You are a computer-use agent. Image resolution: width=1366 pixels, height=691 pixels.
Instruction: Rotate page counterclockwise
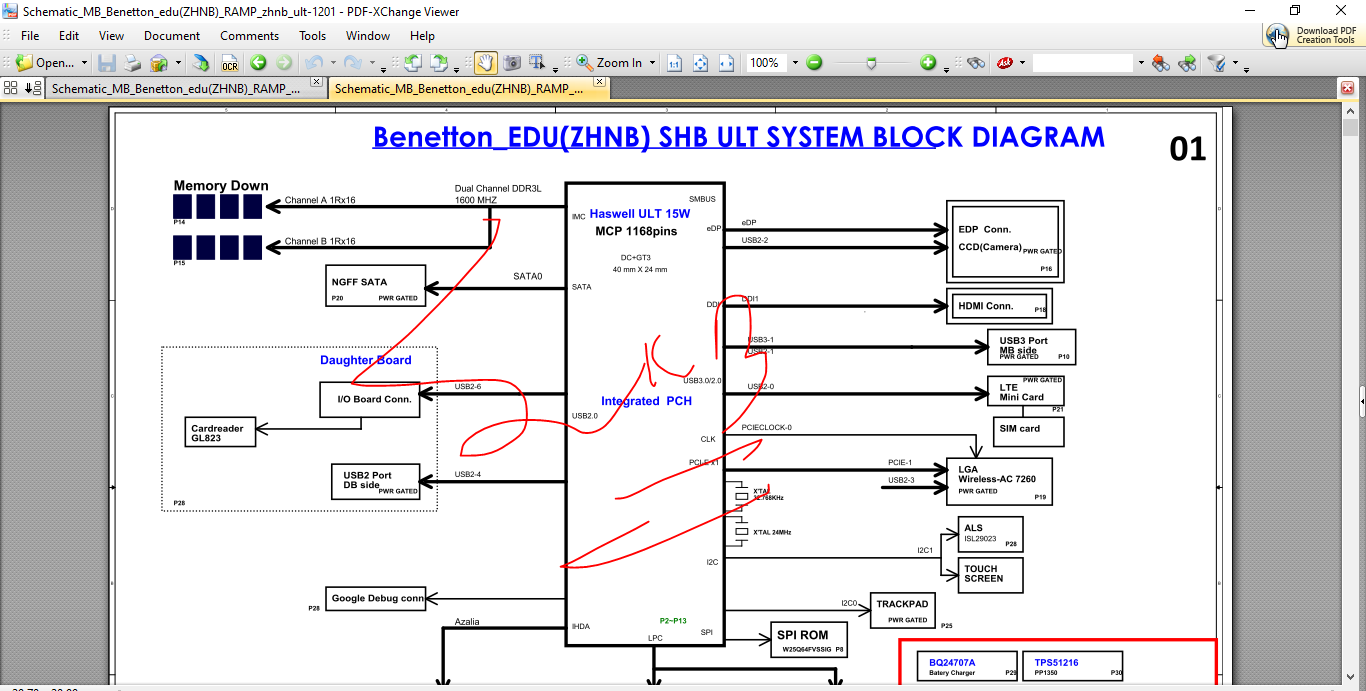pyautogui.click(x=411, y=62)
